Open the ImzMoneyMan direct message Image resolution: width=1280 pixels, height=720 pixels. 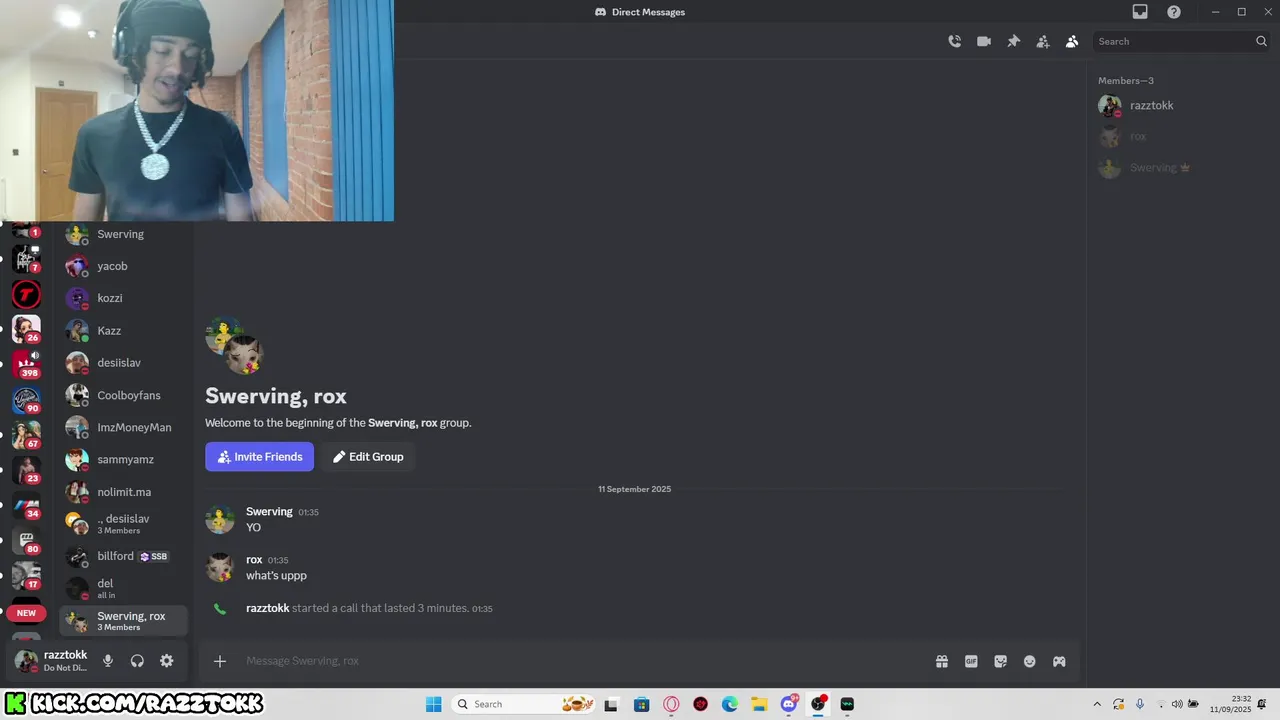[x=124, y=427]
